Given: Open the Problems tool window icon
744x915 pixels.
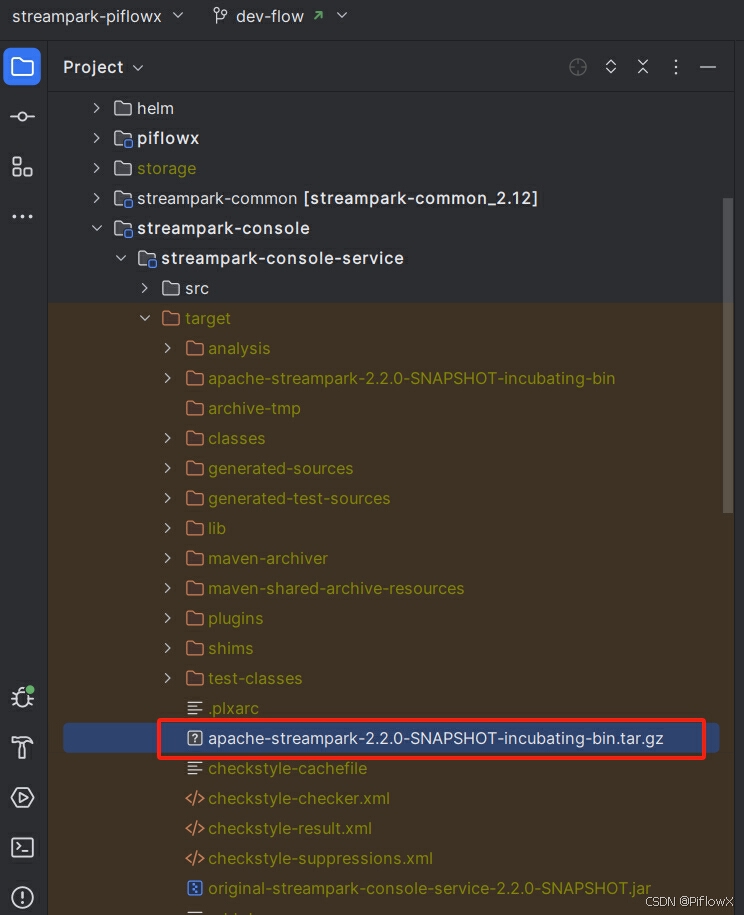Looking at the screenshot, I should click(x=22, y=897).
